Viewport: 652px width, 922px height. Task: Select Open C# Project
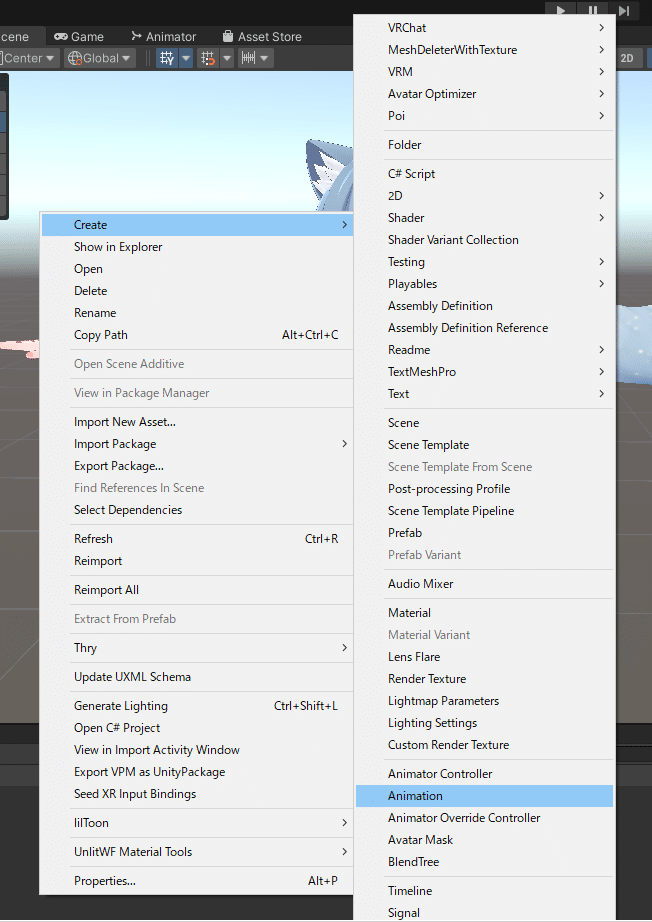(198, 728)
